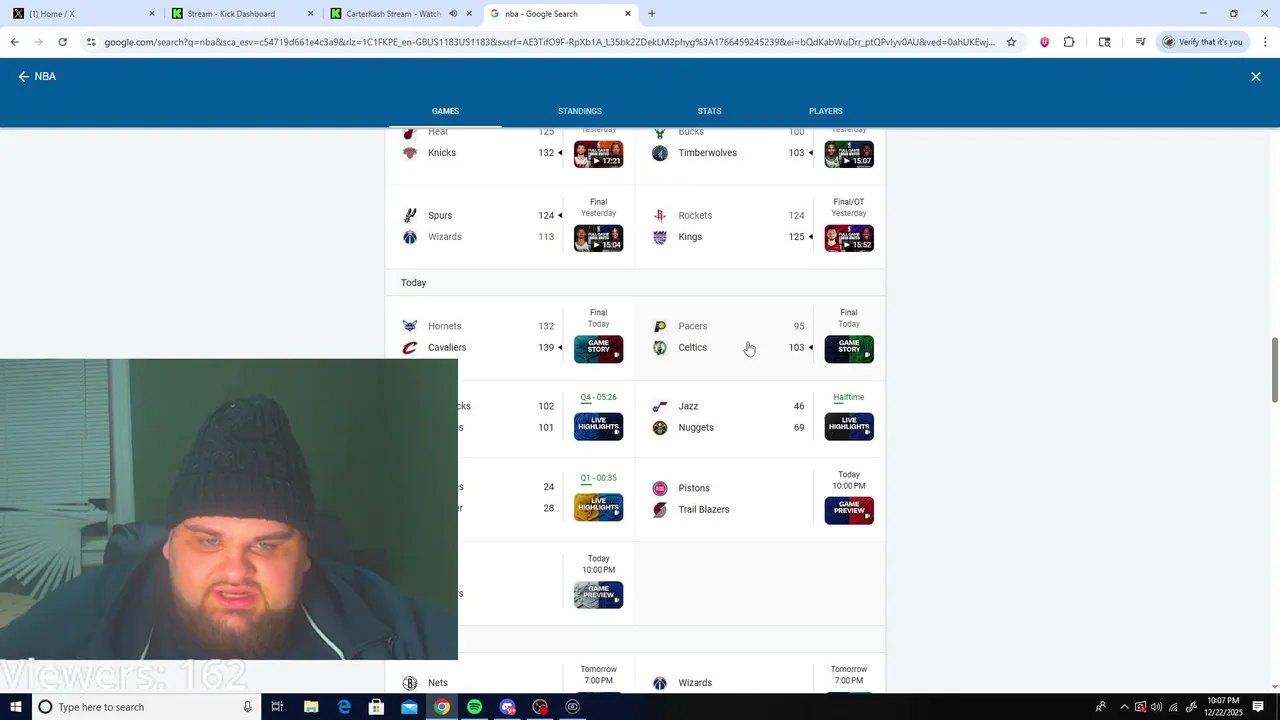Open the Stats tab
1280x720 pixels.
tap(709, 111)
